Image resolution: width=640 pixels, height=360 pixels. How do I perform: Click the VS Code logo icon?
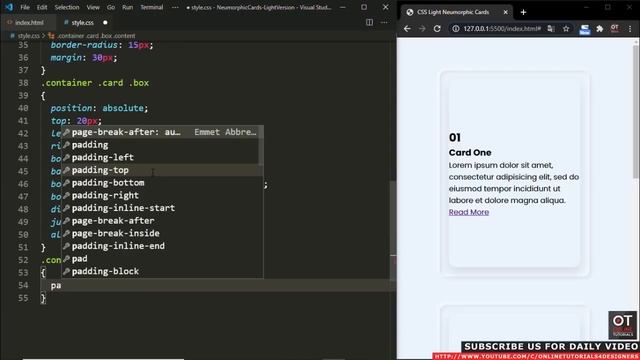click(9, 7)
